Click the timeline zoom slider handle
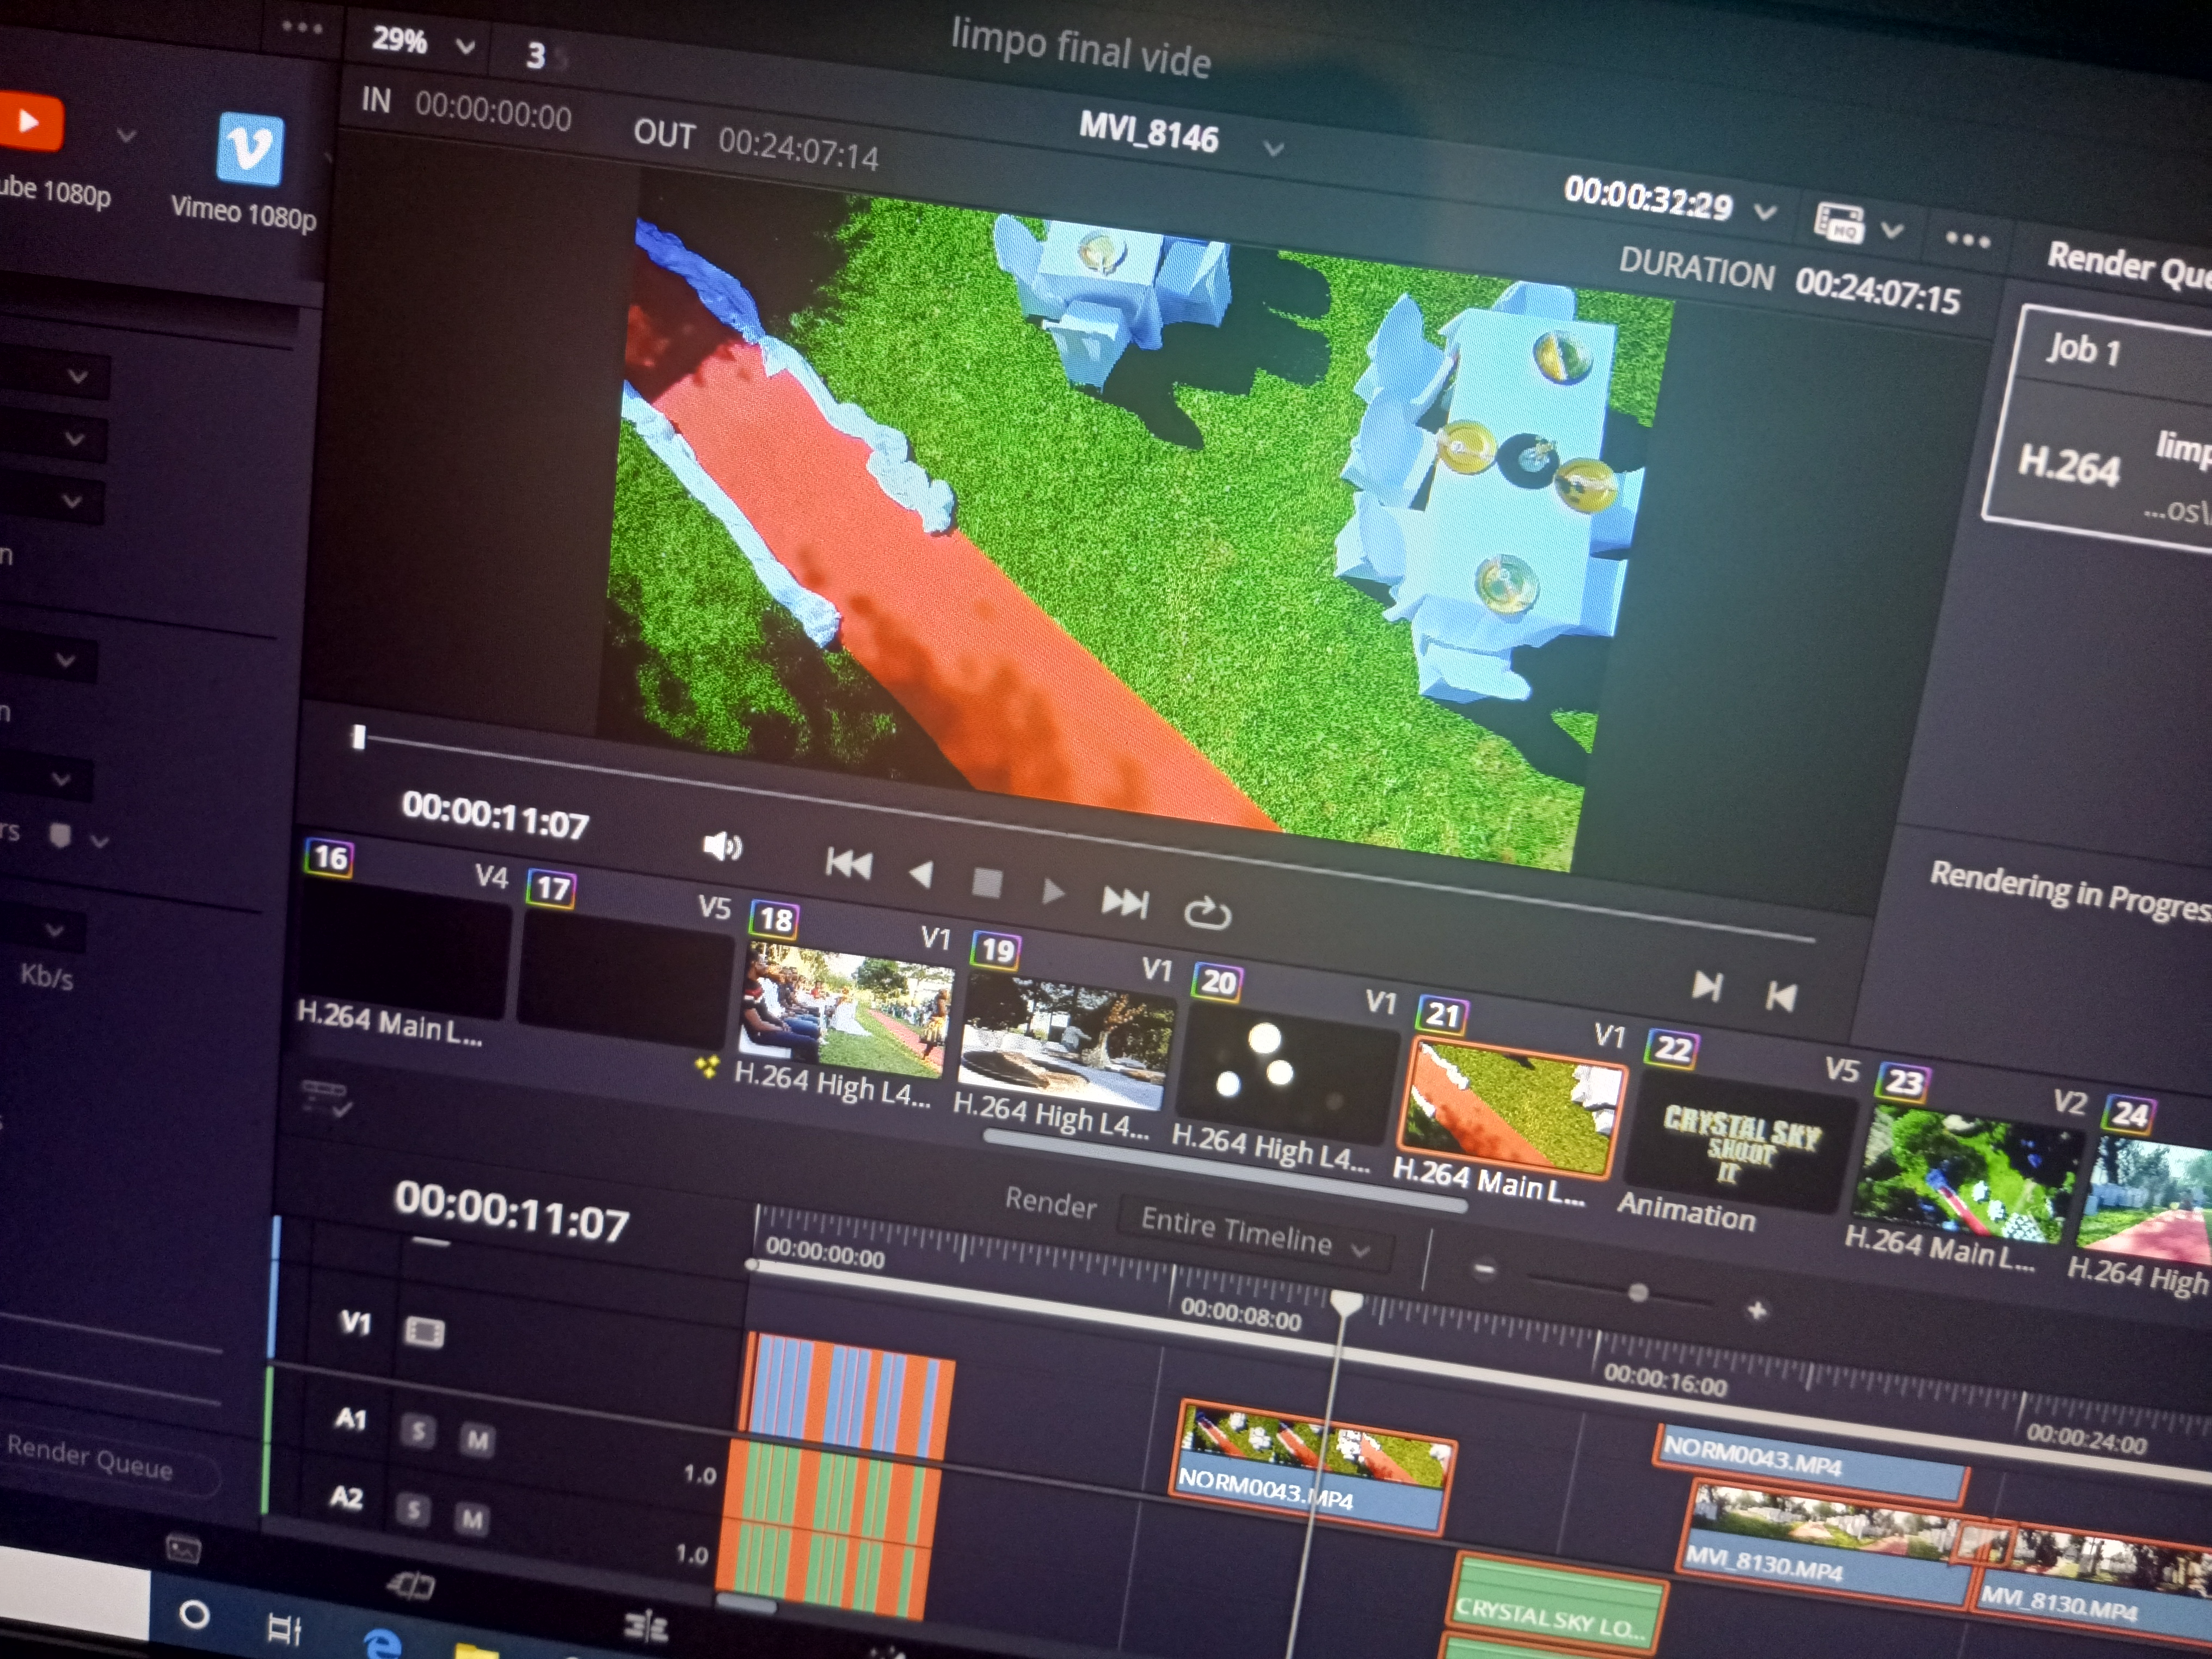 (1637, 1292)
